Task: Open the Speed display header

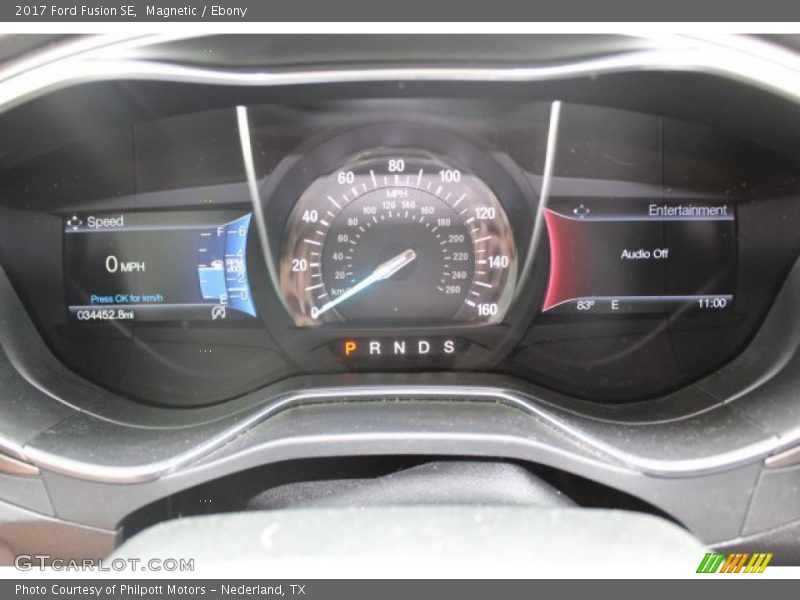Action: (x=105, y=221)
